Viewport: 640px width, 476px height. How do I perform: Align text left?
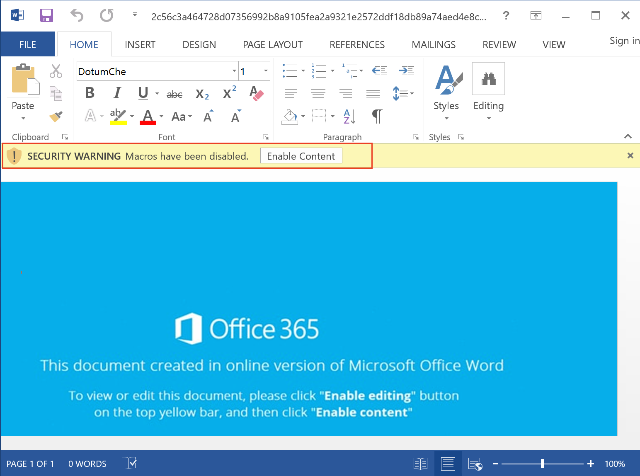(291, 93)
